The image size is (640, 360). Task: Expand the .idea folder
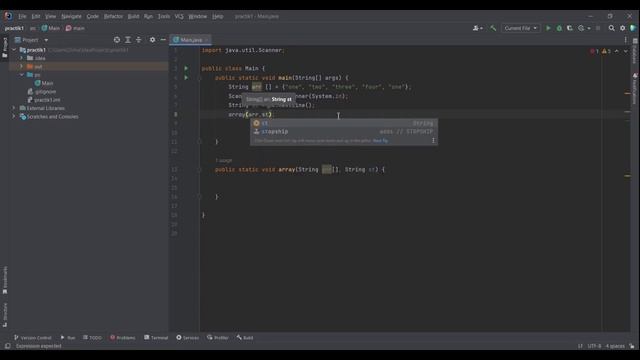click(22, 58)
